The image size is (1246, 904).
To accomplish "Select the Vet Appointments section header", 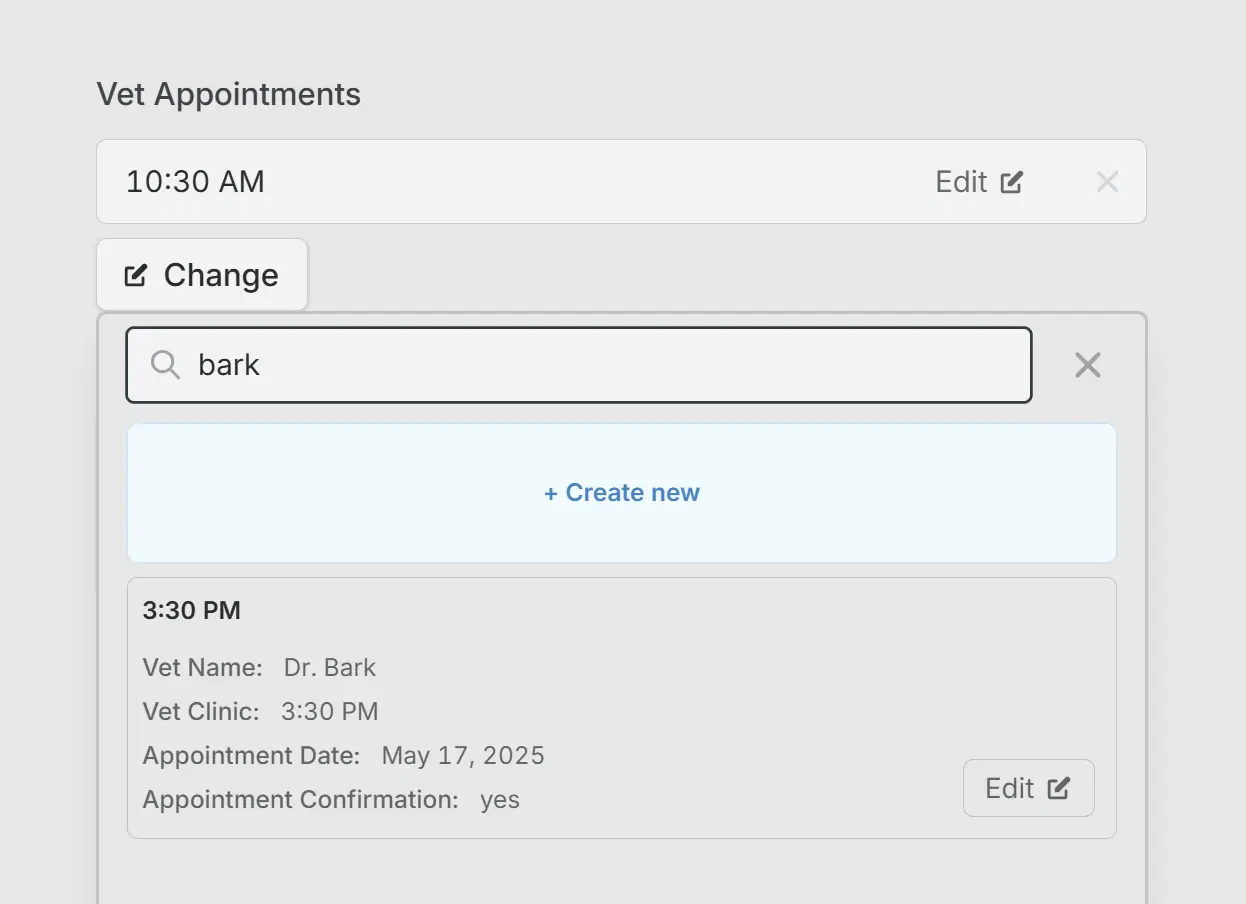I will click(x=228, y=93).
